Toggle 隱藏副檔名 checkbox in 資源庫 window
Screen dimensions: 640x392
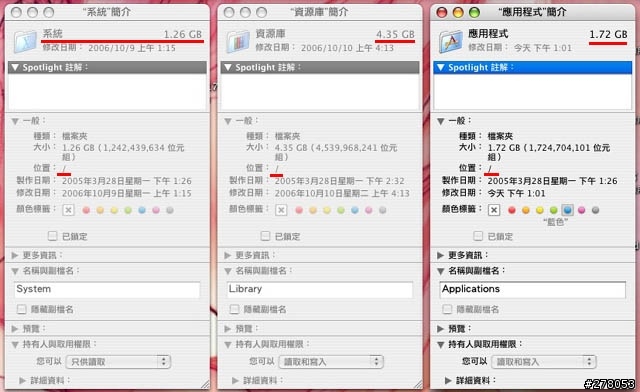pos(234,309)
